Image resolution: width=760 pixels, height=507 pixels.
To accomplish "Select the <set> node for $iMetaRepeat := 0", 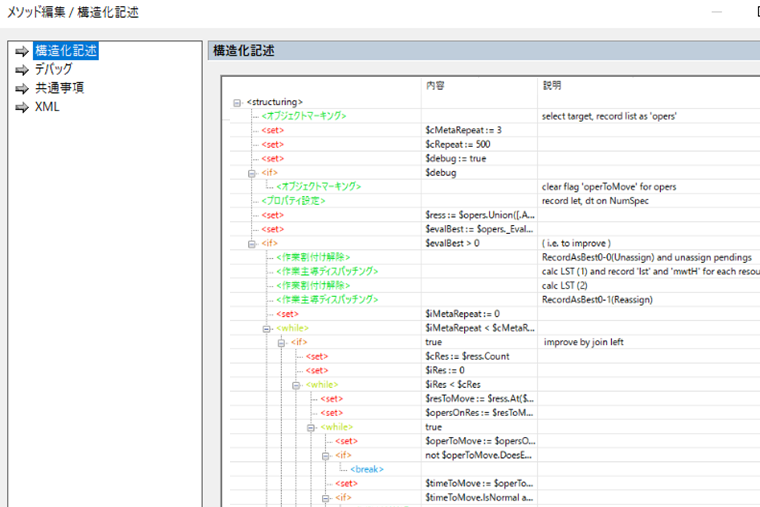I will (287, 314).
